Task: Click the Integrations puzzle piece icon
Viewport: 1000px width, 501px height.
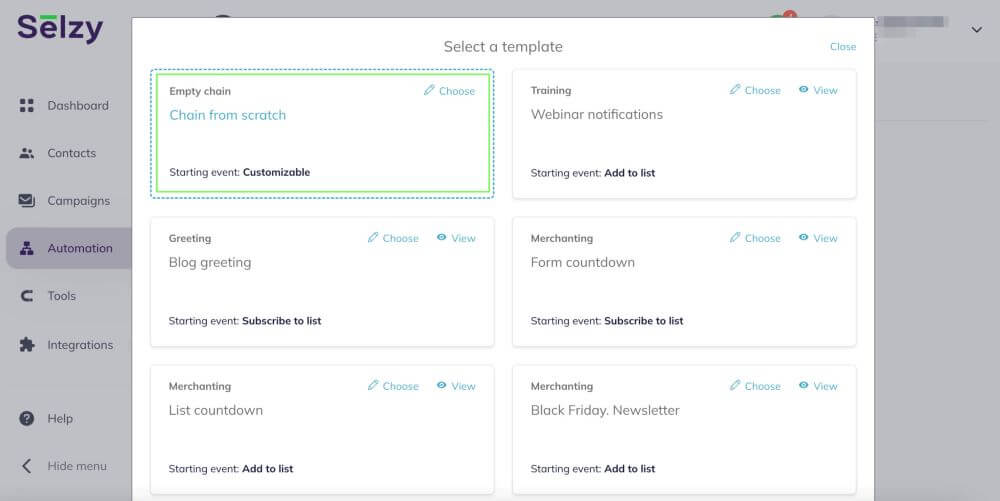Action: click(26, 345)
